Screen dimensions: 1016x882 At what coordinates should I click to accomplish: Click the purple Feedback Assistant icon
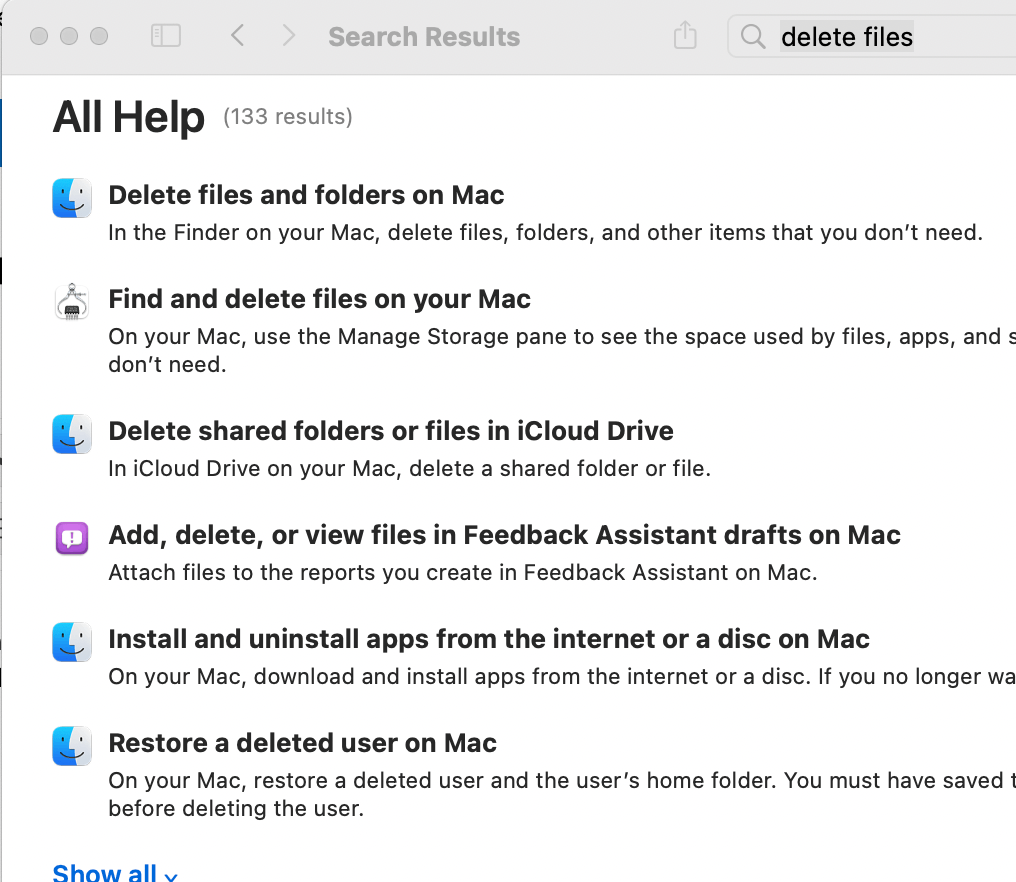click(x=72, y=538)
